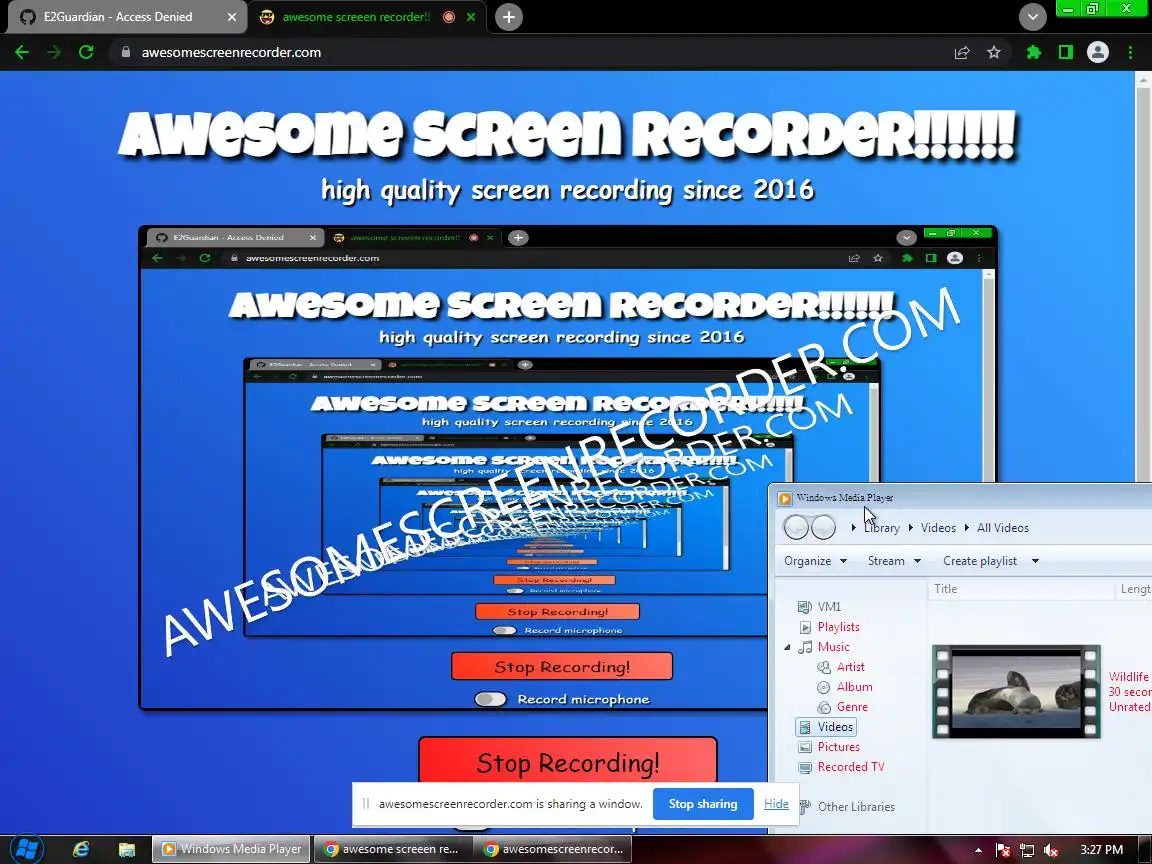Viewport: 1152px width, 864px height.
Task: Open the 3:27 PM clock
Action: [x=1101, y=849]
